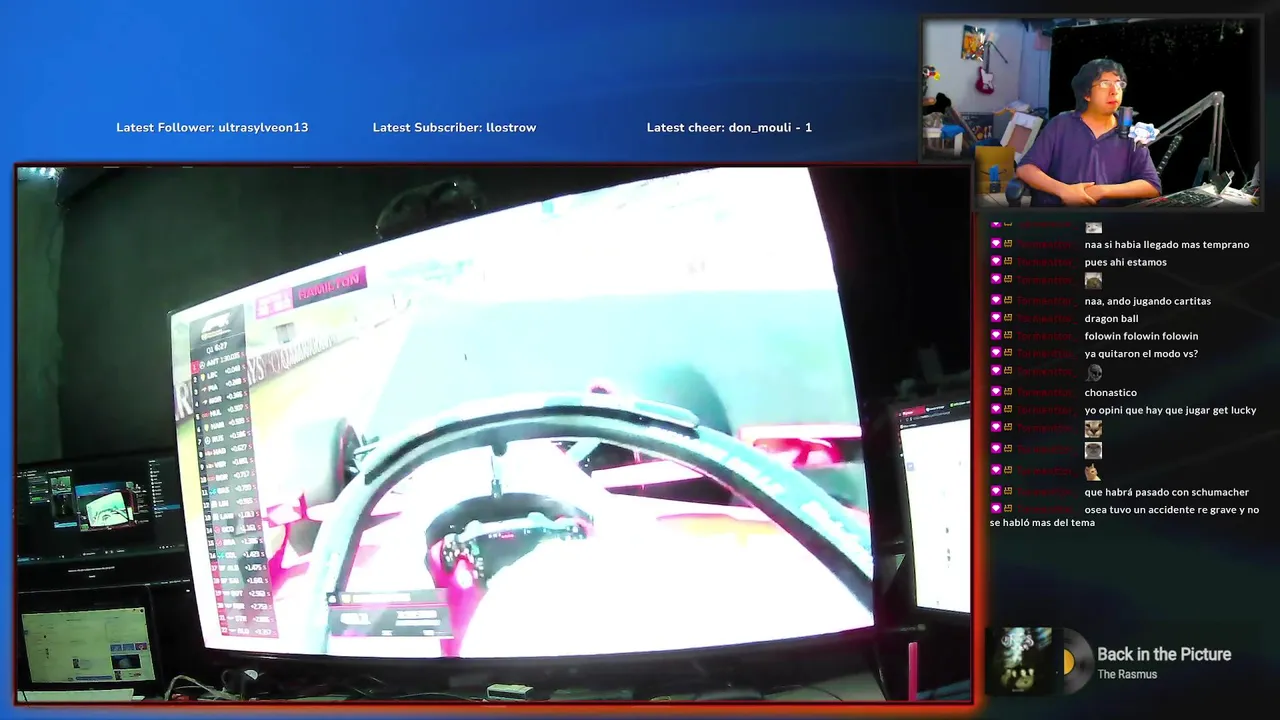The width and height of the screenshot is (1280, 720).
Task: Click the streamer's webcam feed
Action: (1092, 113)
